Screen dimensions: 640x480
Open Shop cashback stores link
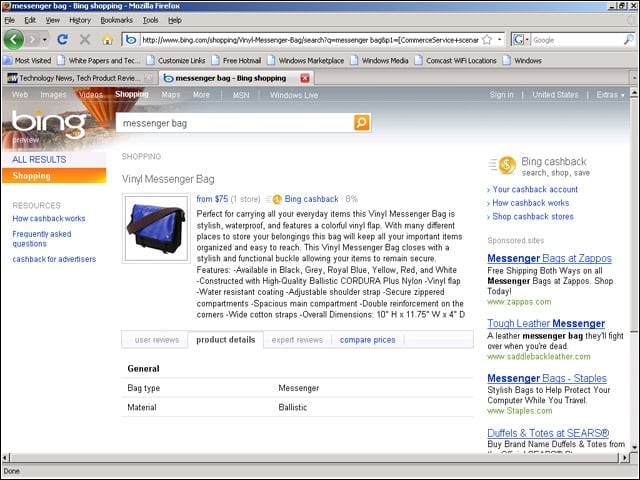tap(533, 216)
